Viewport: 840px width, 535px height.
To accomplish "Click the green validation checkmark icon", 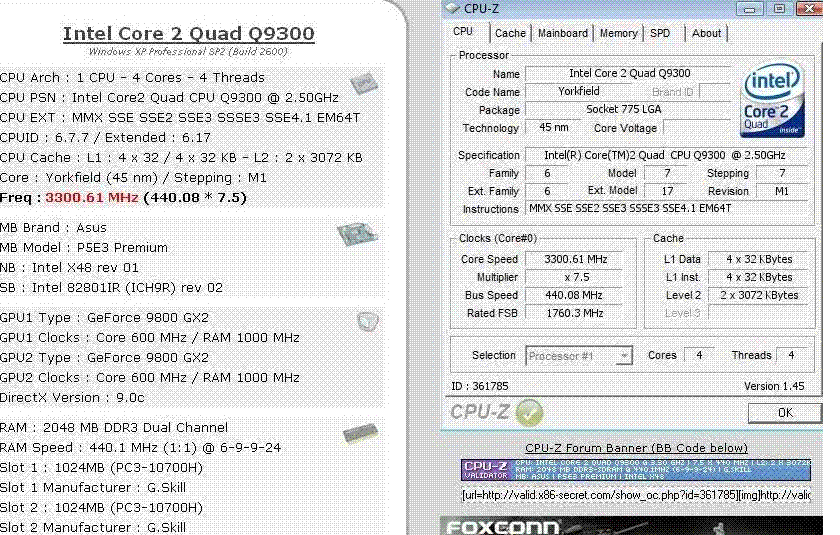I will (529, 413).
